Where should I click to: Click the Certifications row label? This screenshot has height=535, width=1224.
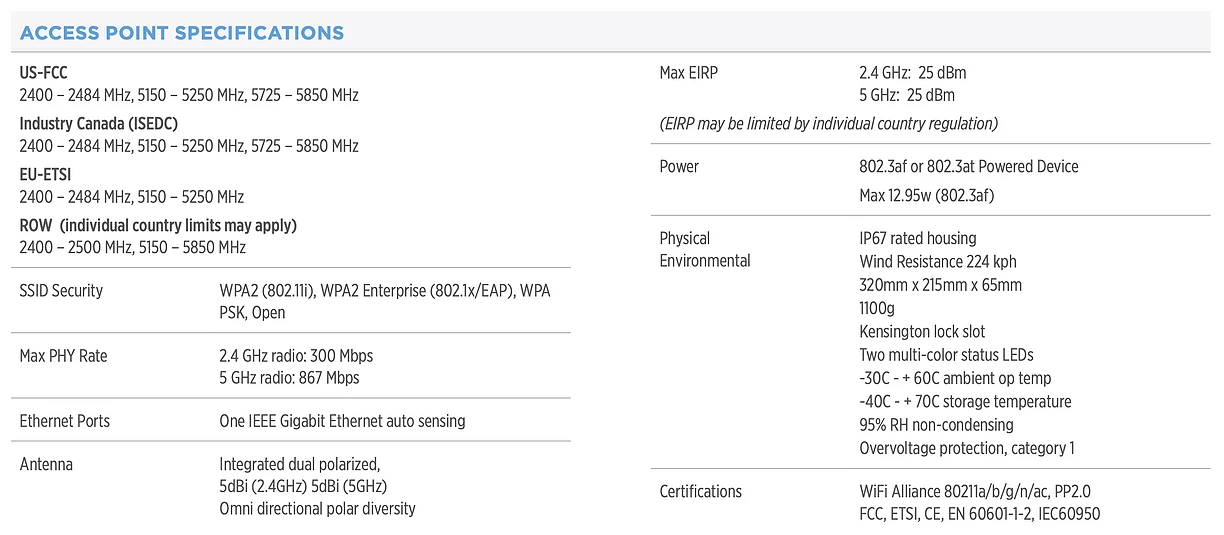coord(700,491)
